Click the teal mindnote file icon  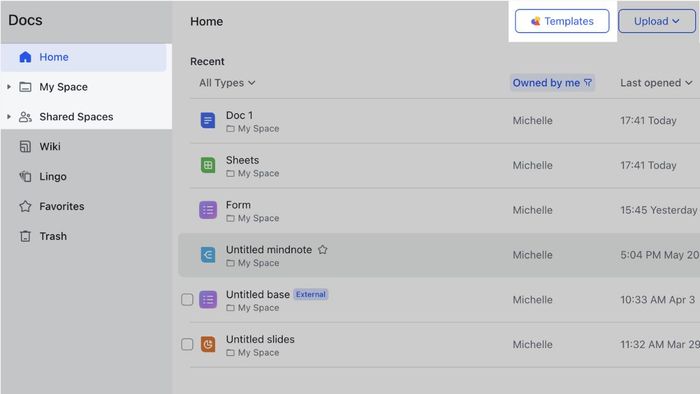pyautogui.click(x=208, y=255)
